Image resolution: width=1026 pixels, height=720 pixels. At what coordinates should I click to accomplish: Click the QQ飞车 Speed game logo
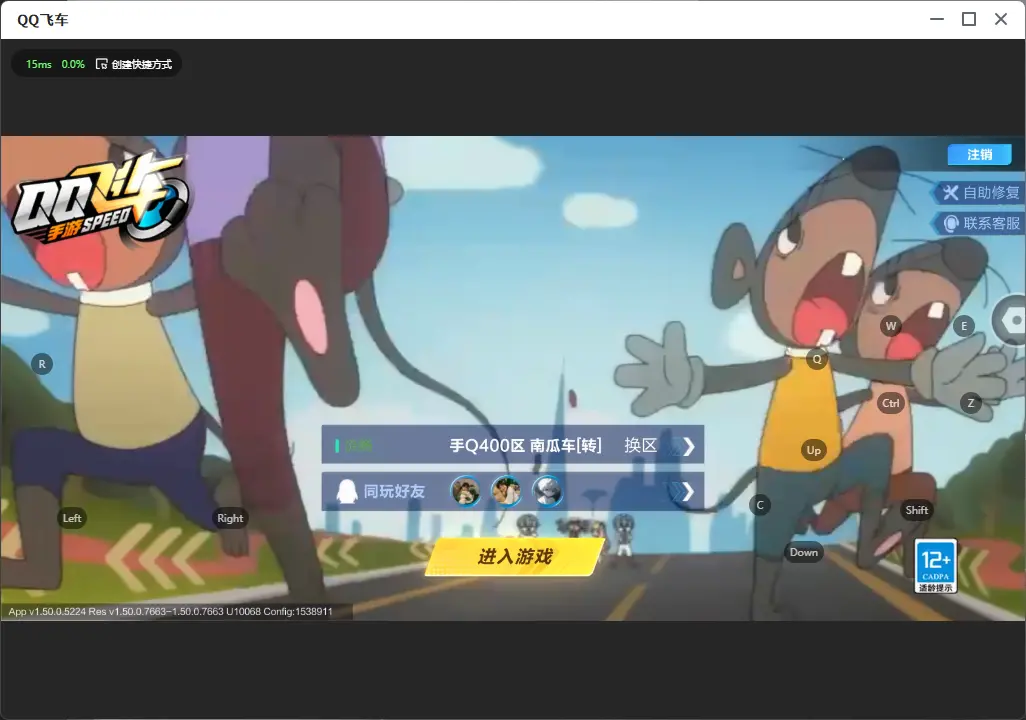(101, 200)
